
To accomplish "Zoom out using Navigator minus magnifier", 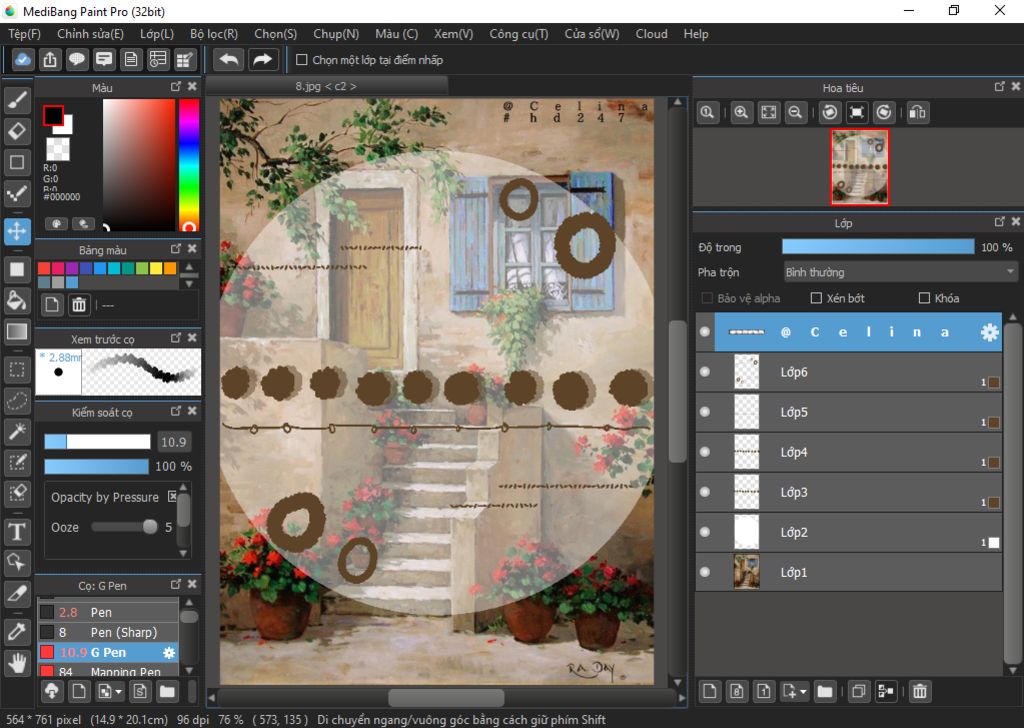I will point(795,112).
